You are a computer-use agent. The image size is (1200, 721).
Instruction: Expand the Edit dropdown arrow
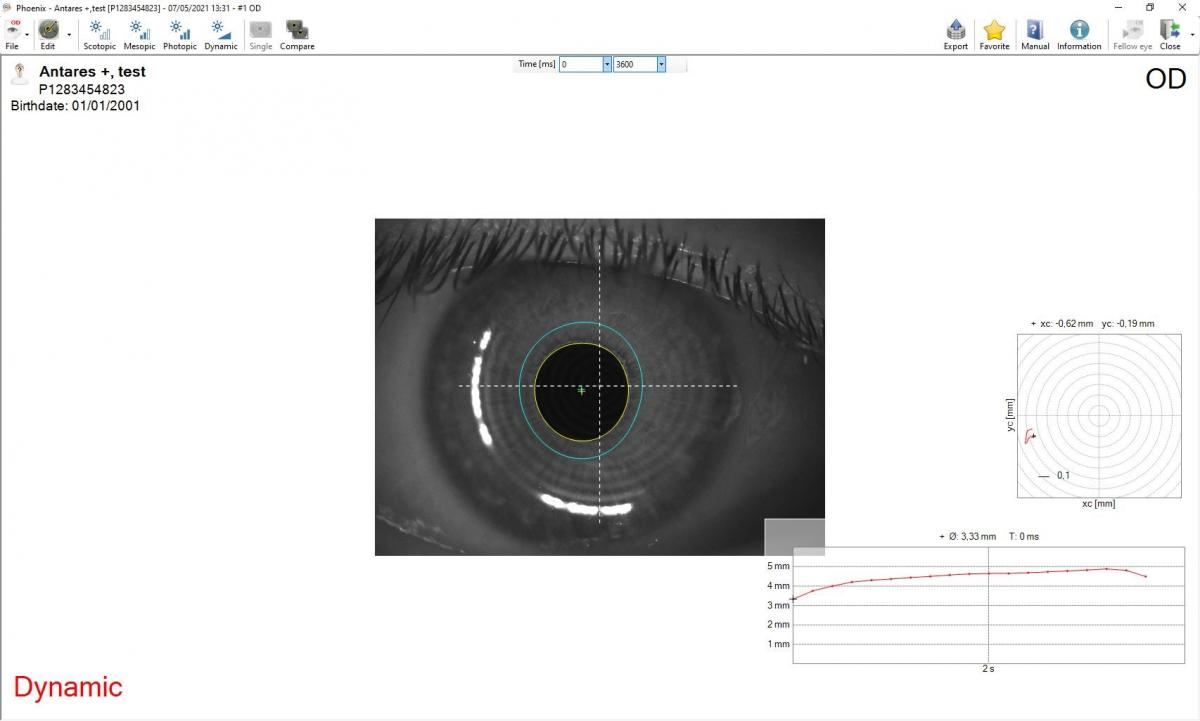[x=69, y=34]
